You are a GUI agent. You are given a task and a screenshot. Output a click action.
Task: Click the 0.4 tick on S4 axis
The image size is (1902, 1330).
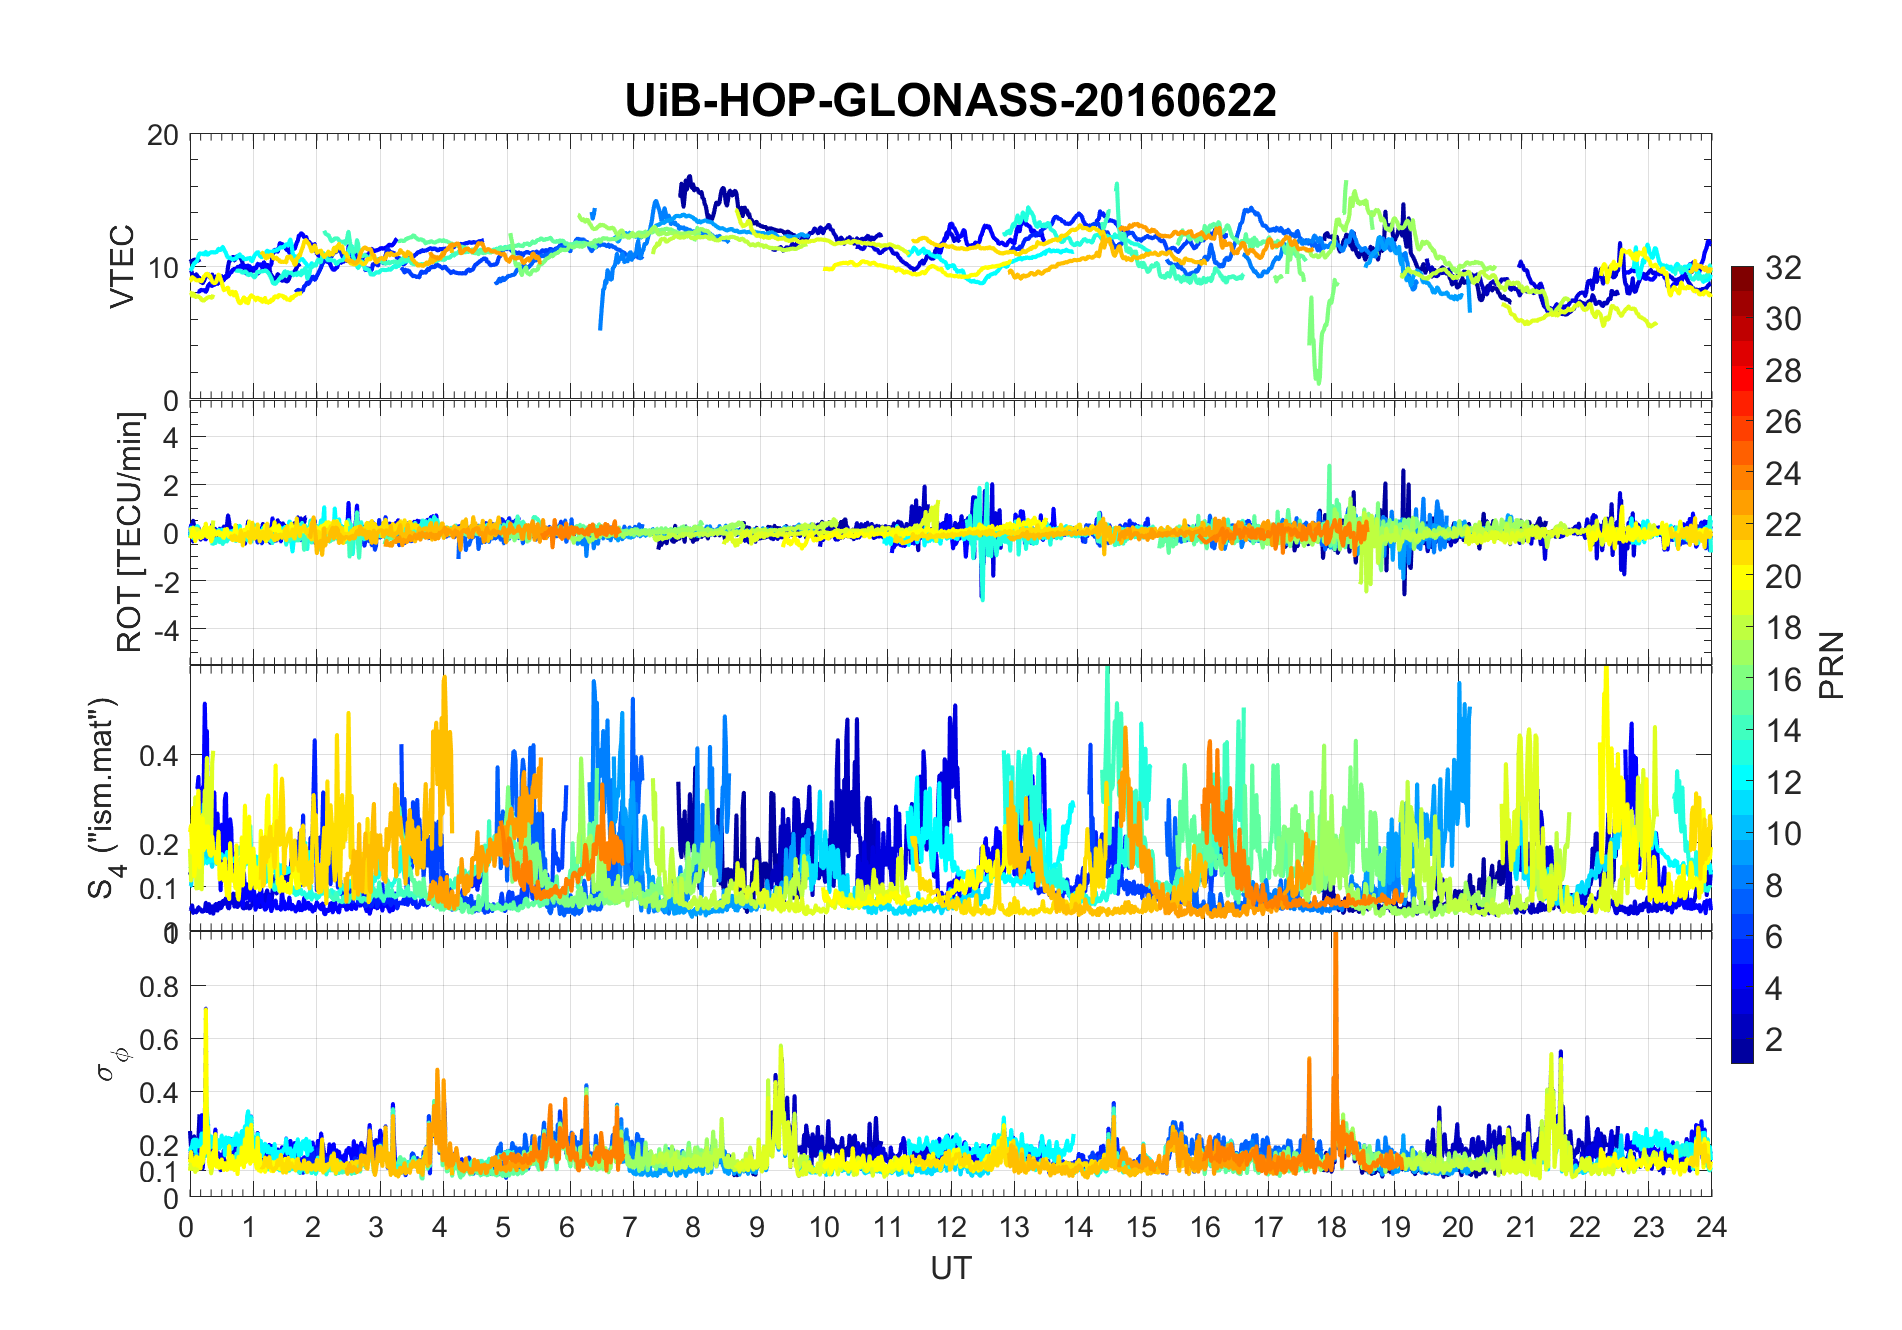click(x=159, y=755)
